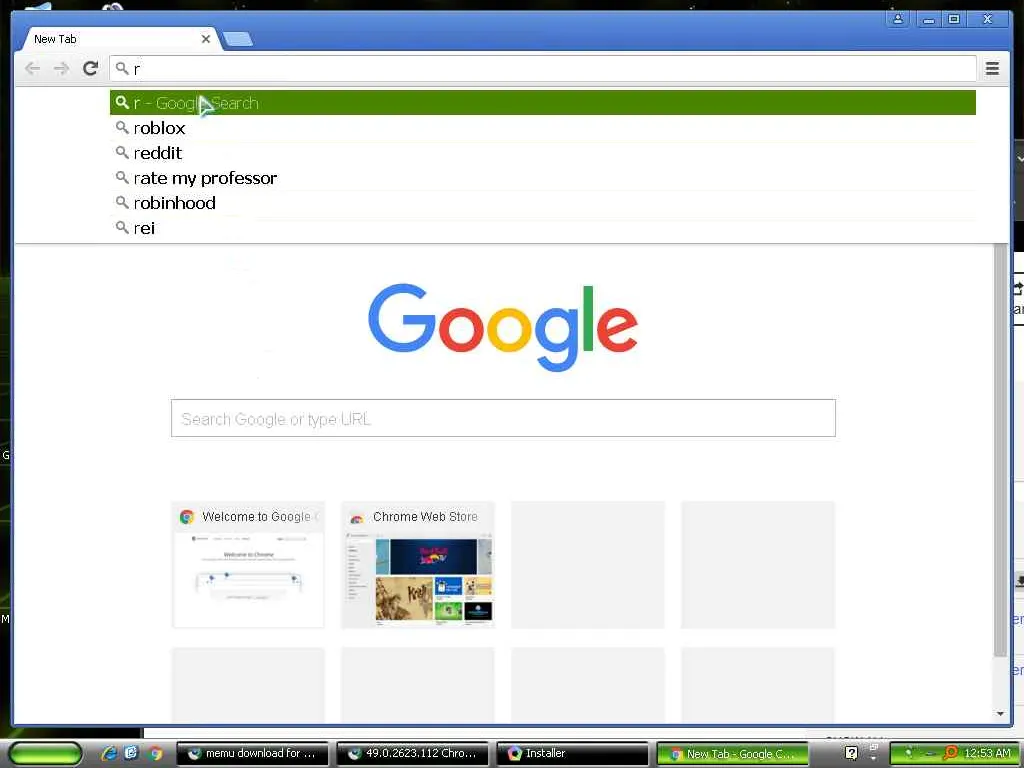Click the Welcome to Google favicon

[187, 517]
